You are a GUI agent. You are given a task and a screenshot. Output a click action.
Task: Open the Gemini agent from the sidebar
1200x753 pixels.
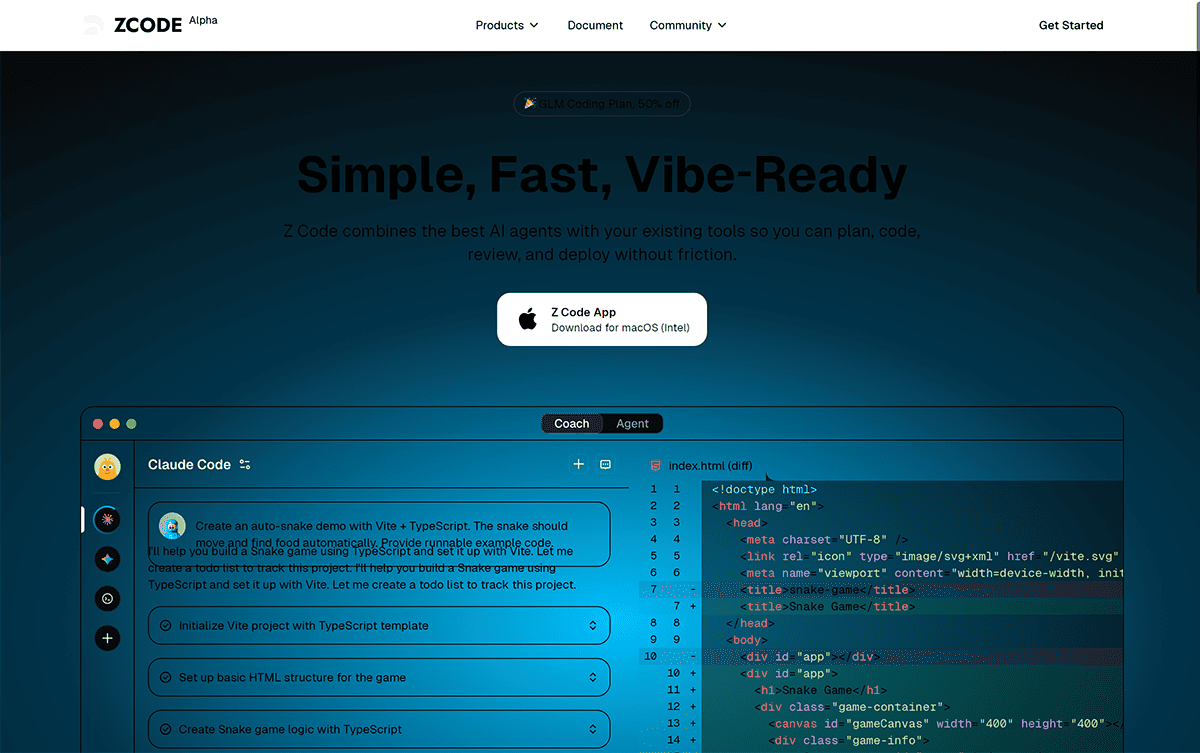[x=107, y=559]
